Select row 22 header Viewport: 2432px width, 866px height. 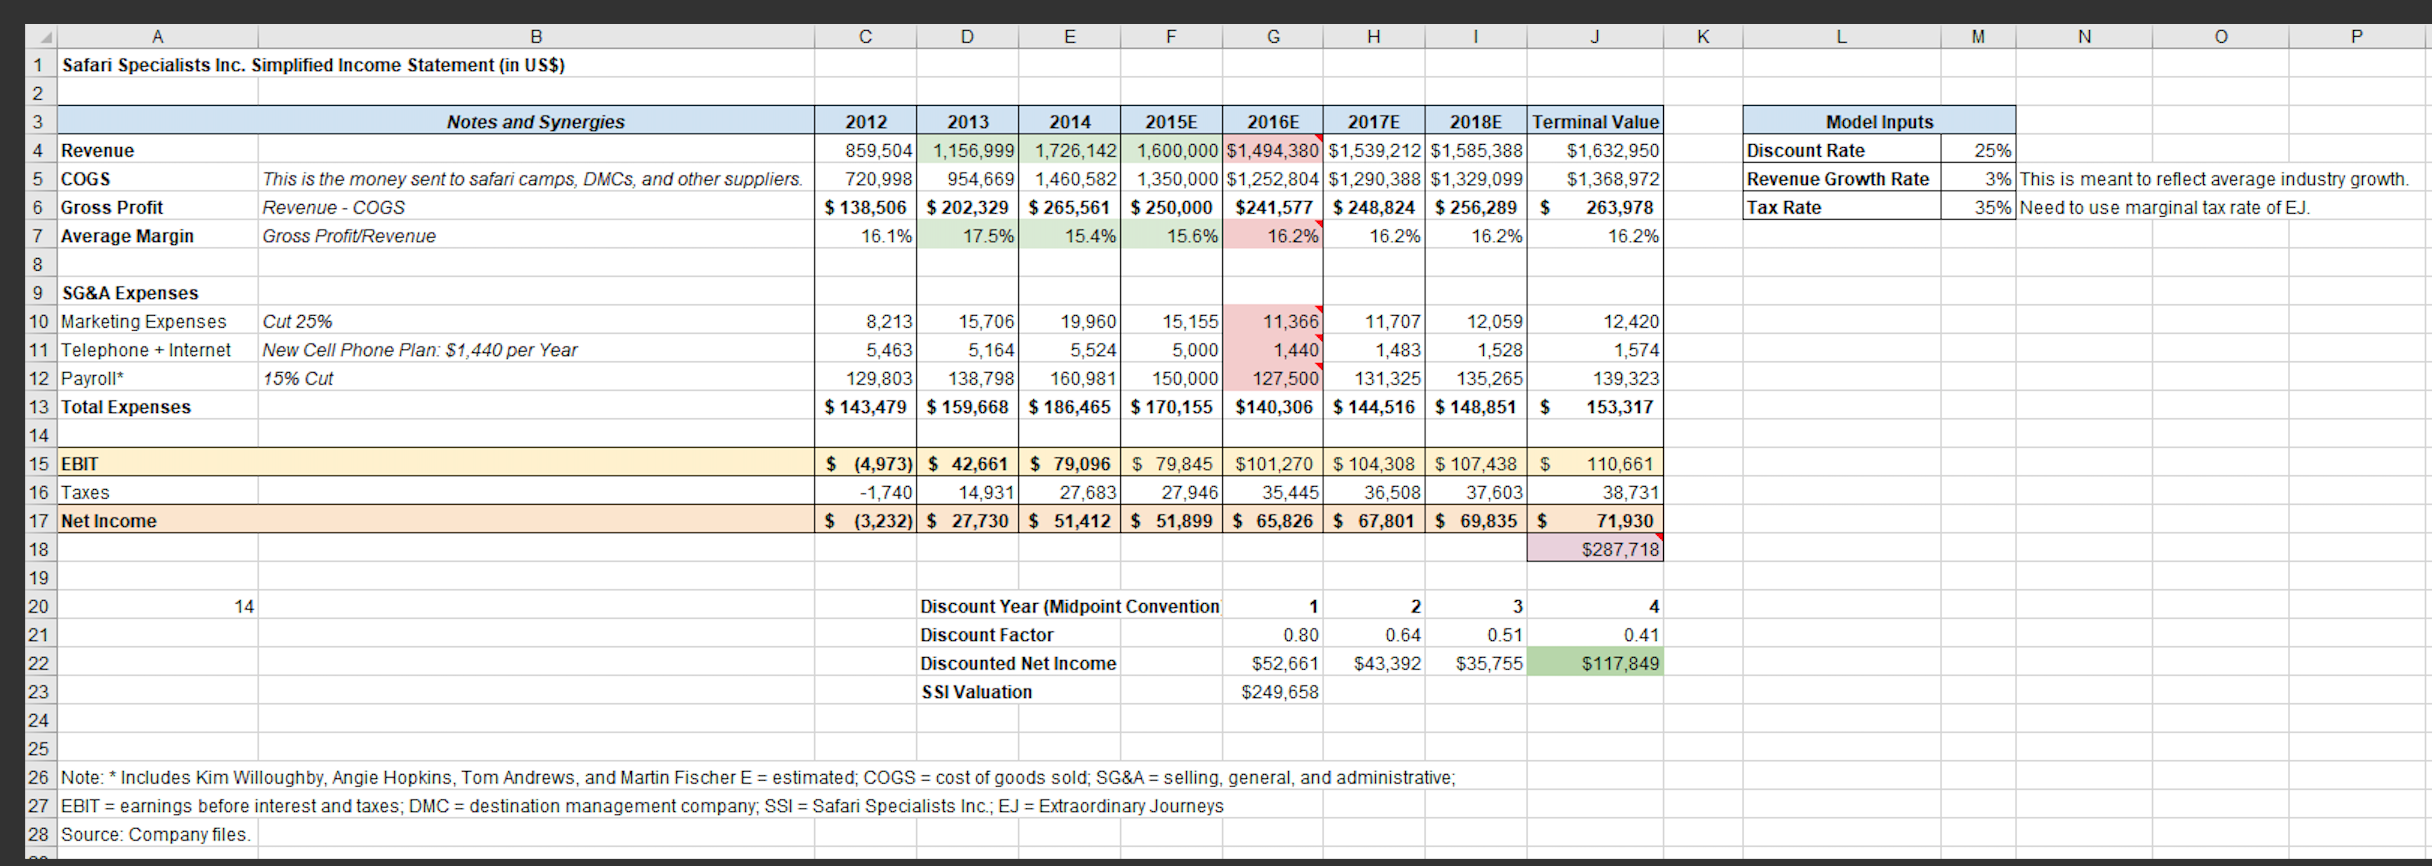40,662
